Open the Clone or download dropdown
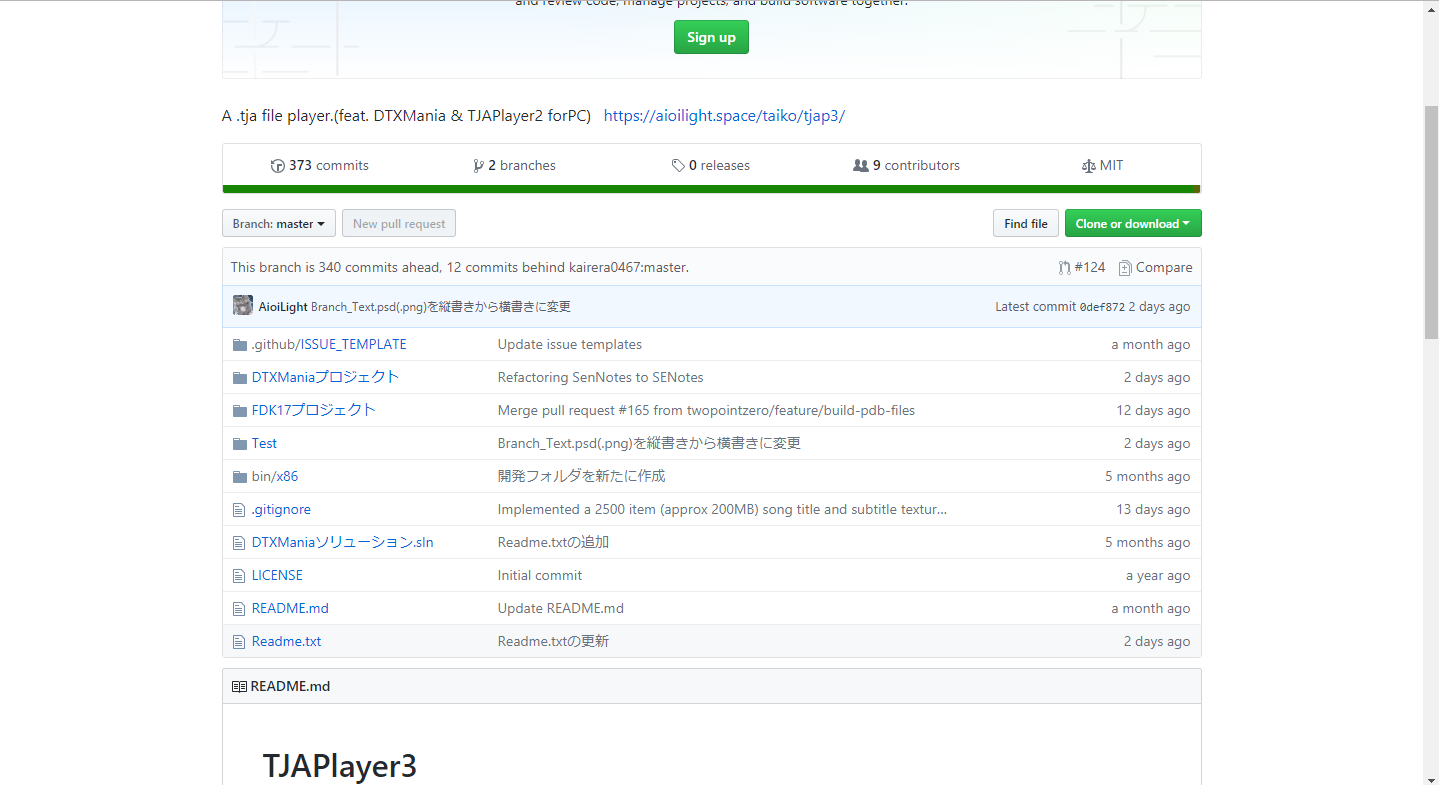1439x785 pixels. click(x=1133, y=223)
